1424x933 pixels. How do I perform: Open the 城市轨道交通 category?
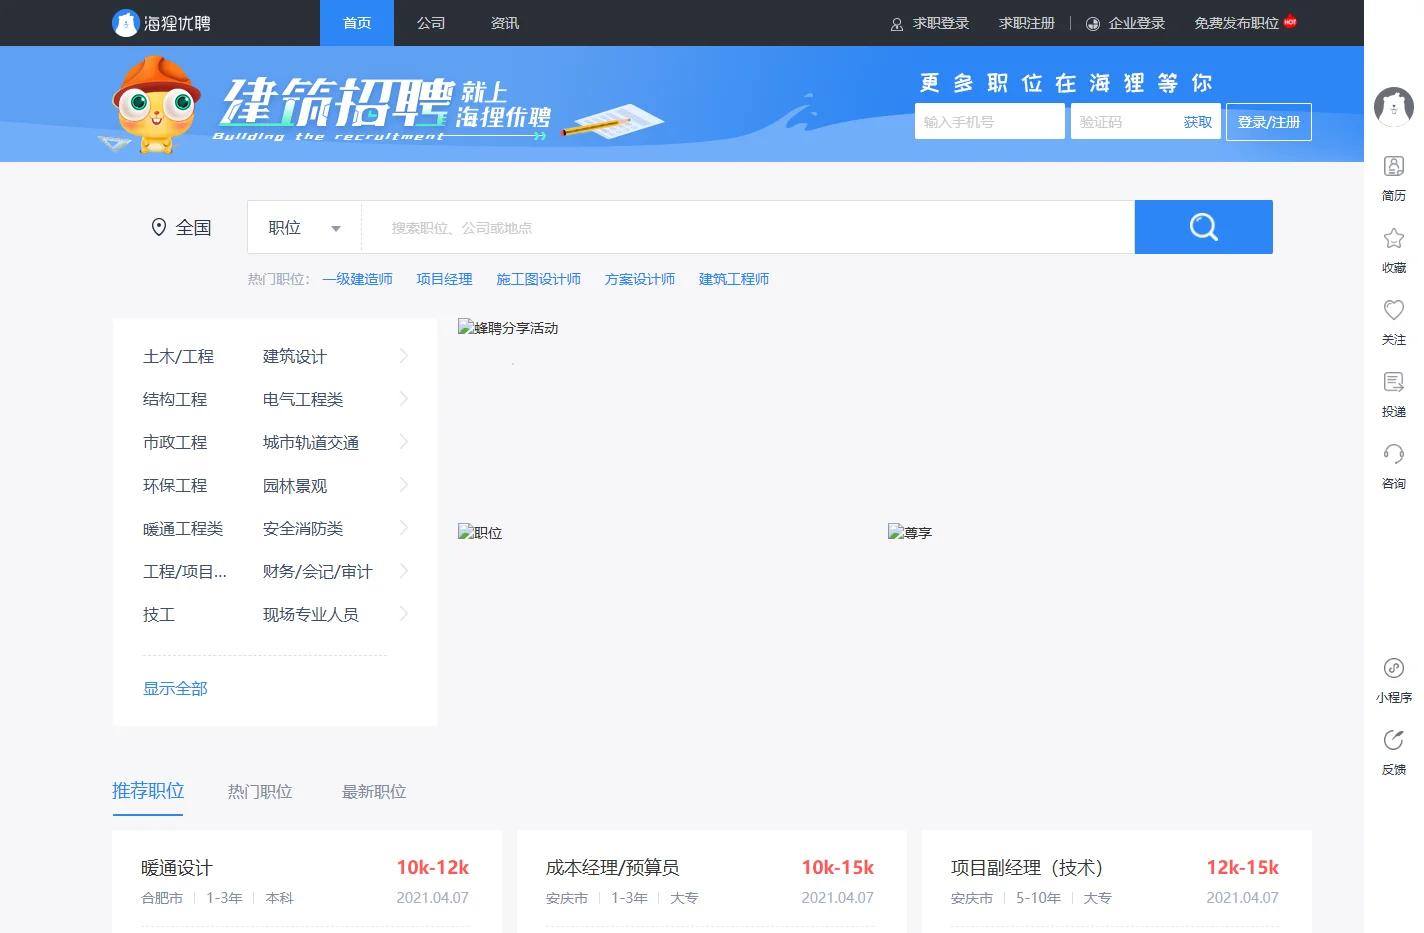coord(311,442)
